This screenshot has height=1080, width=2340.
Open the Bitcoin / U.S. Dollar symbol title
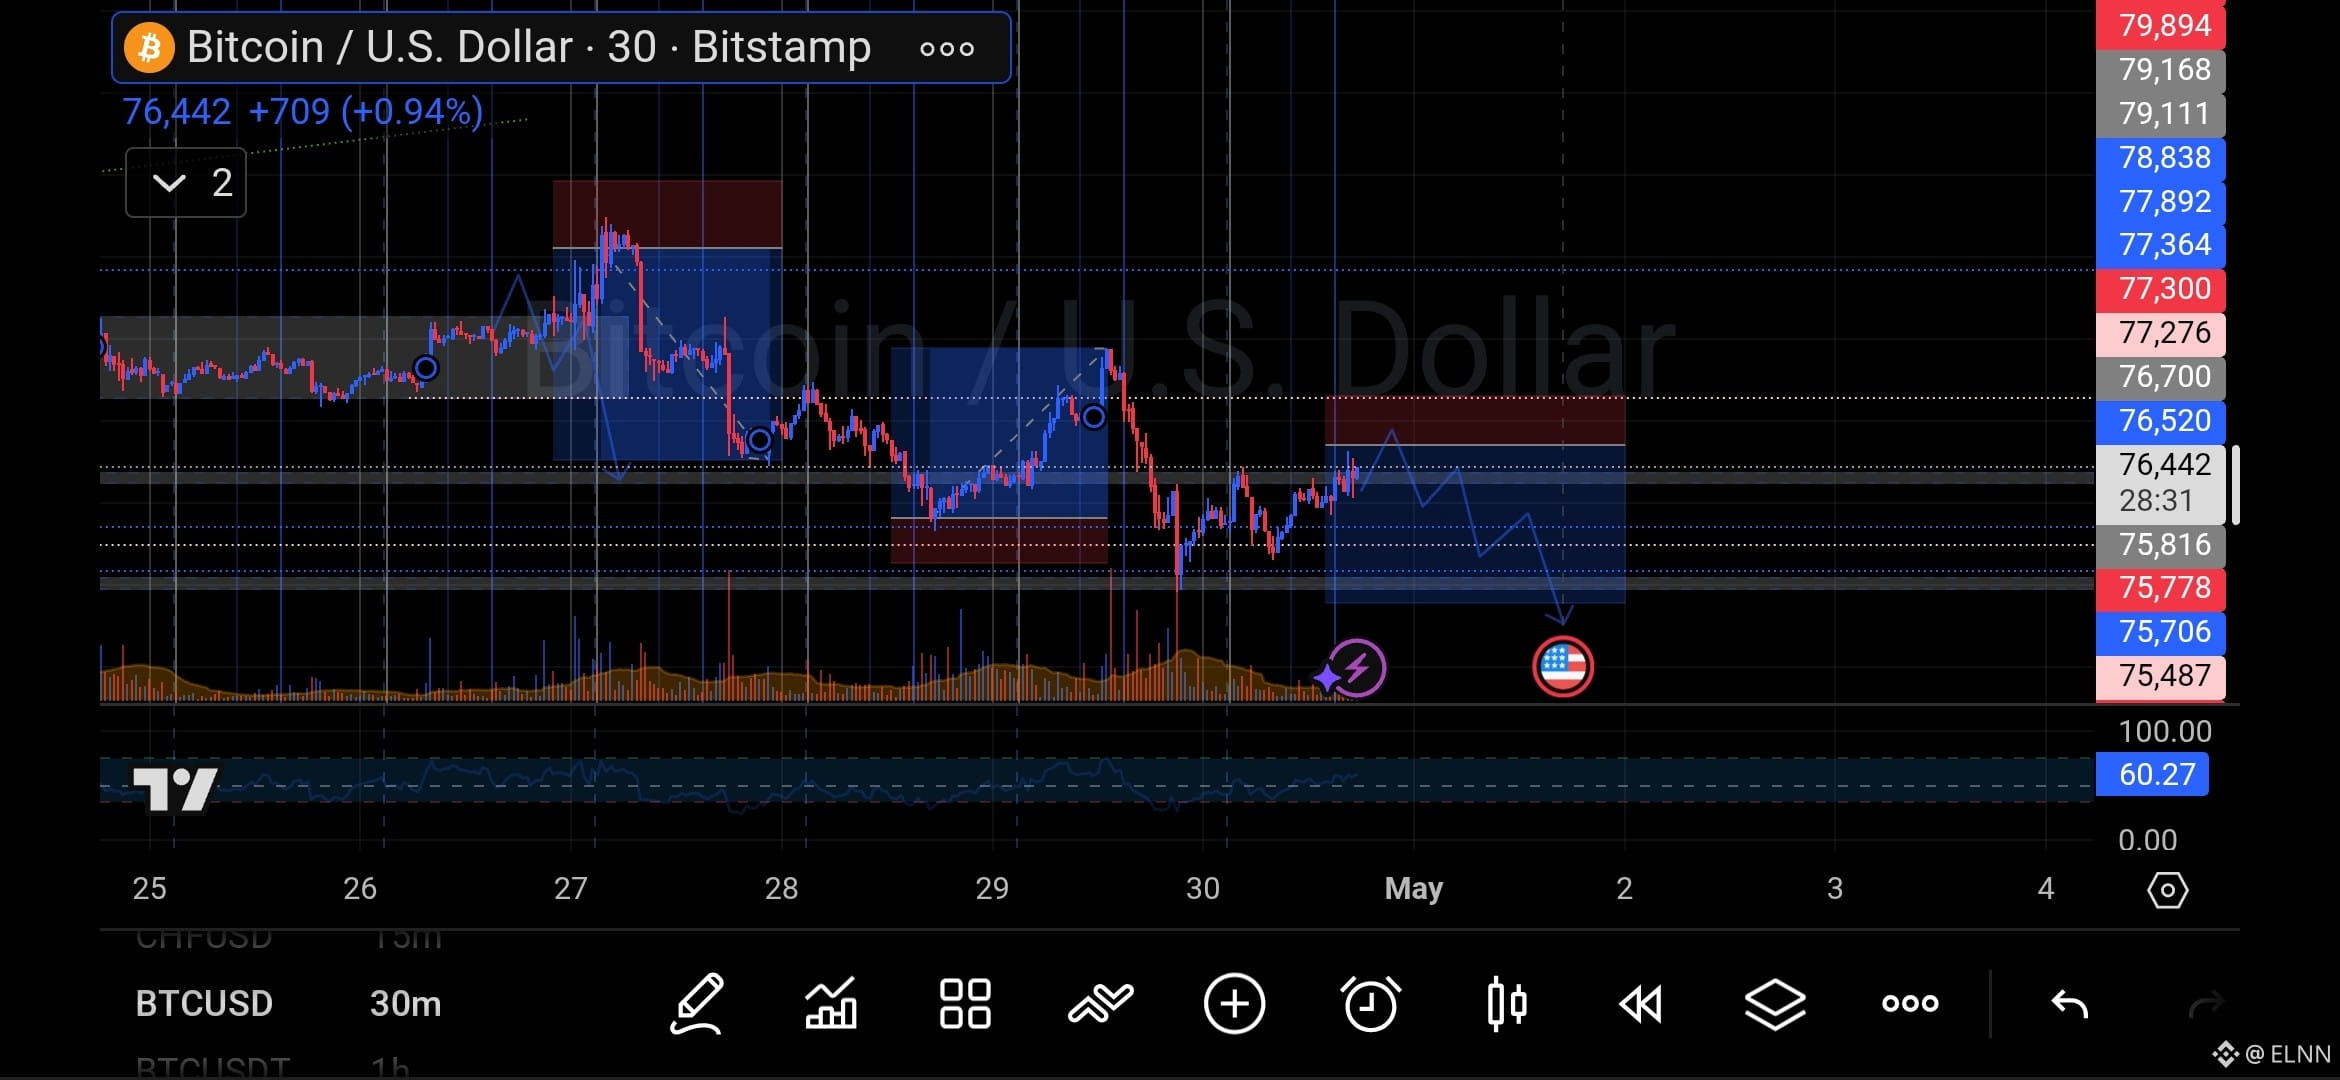[529, 47]
